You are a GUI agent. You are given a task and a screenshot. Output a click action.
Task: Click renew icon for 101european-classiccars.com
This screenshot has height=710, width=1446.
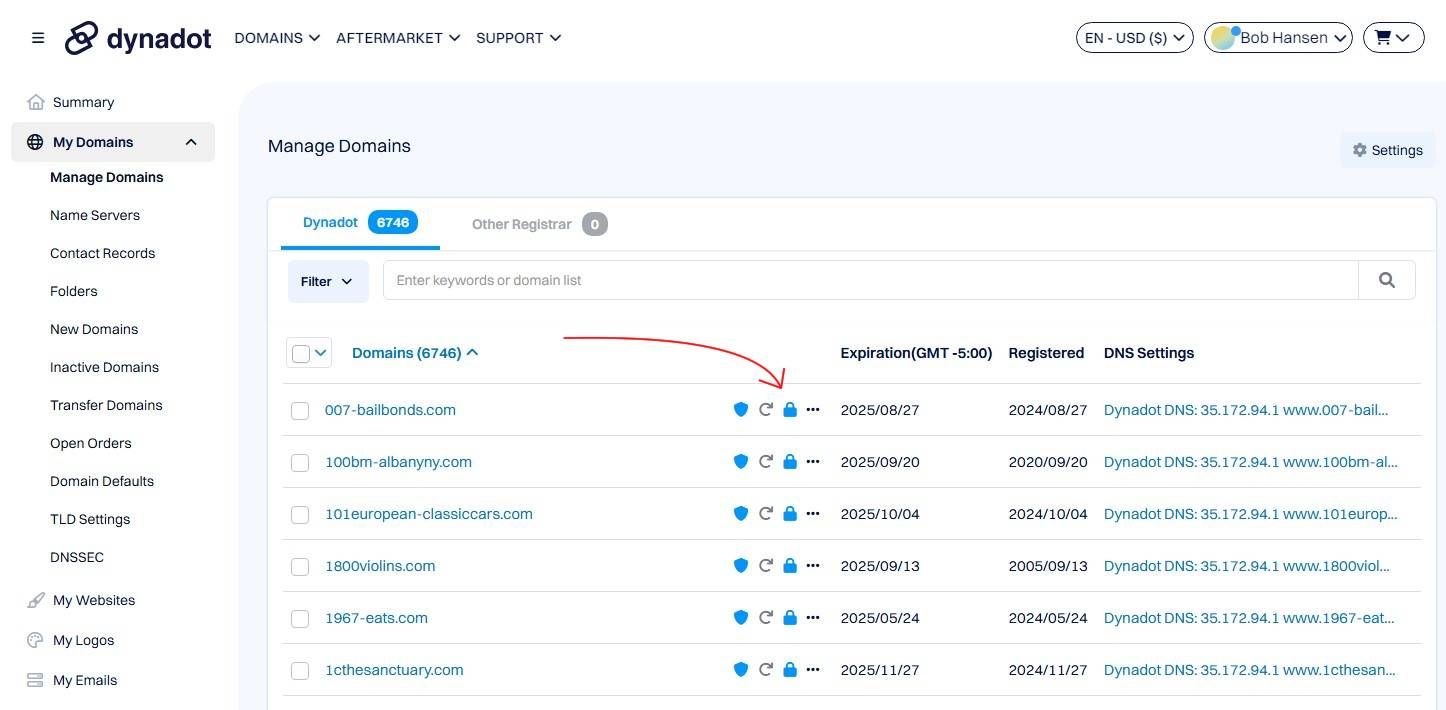(x=766, y=514)
